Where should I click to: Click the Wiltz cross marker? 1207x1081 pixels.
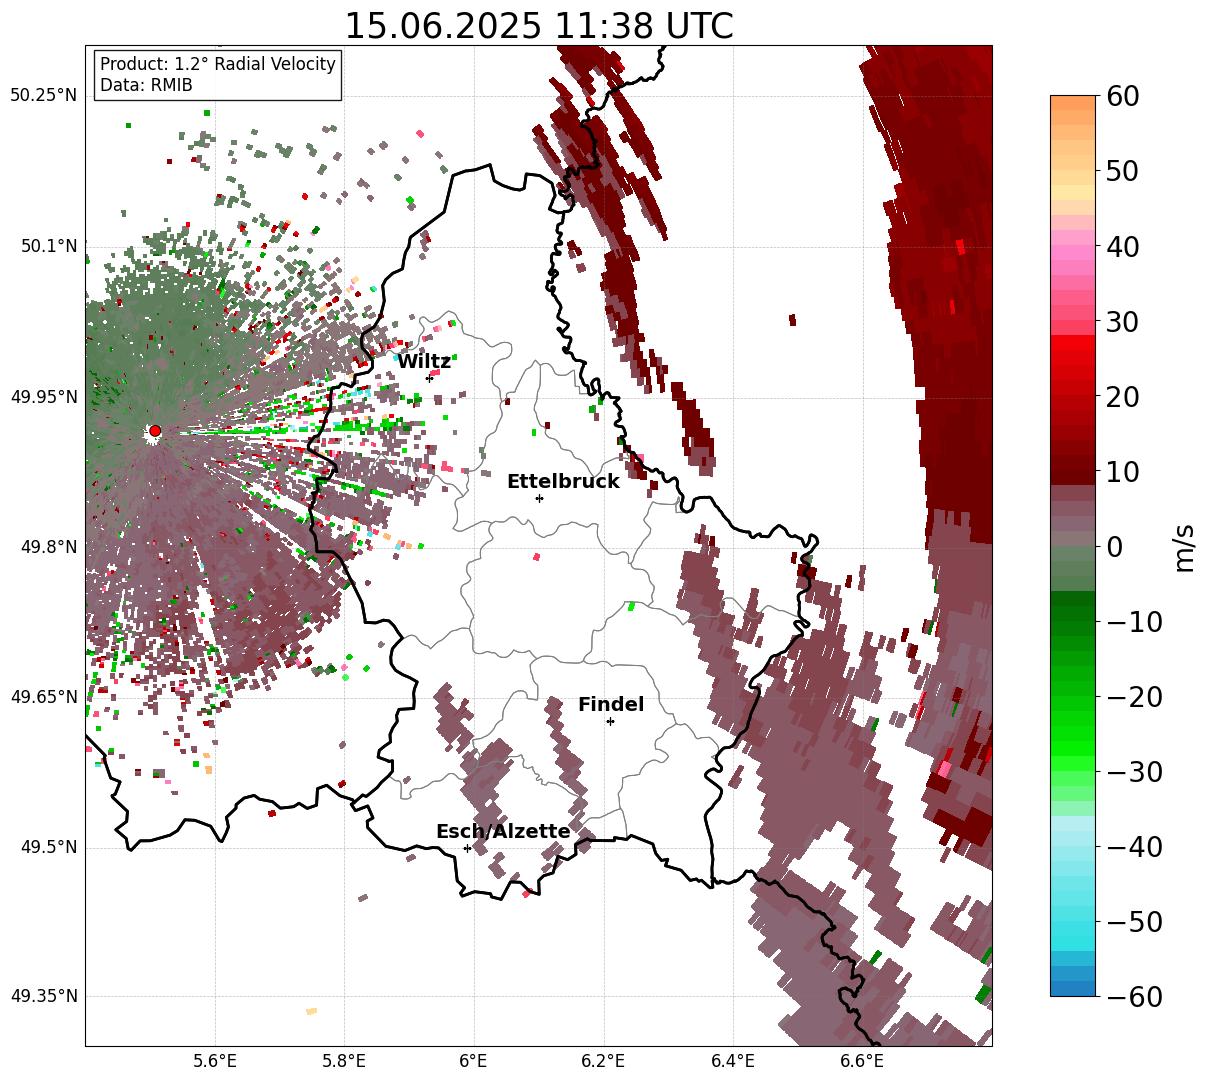pyautogui.click(x=430, y=378)
